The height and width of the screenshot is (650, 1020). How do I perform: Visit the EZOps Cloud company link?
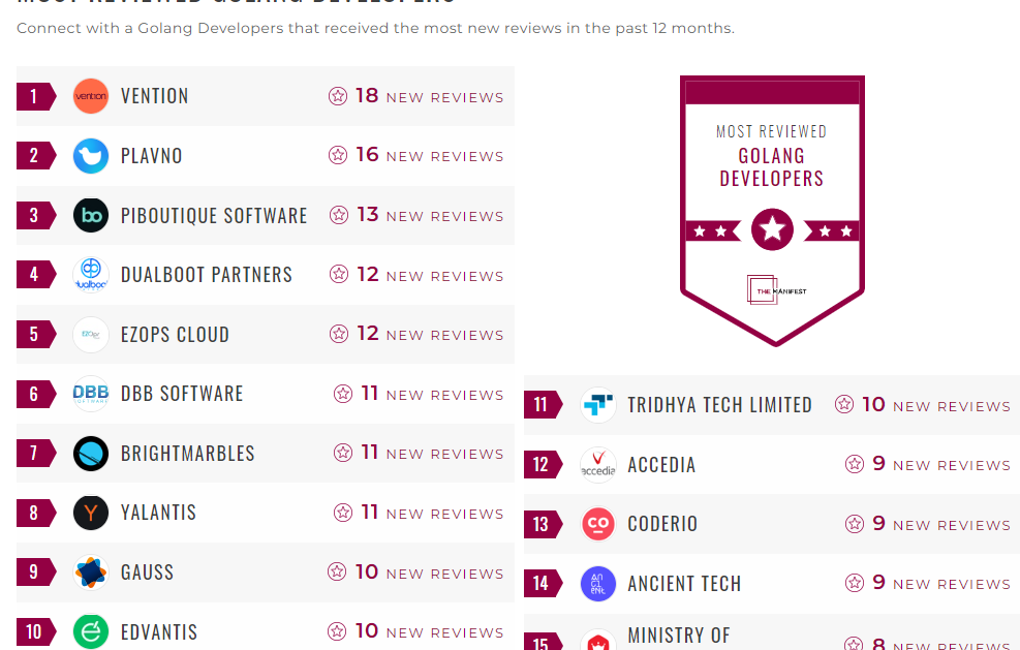175,334
